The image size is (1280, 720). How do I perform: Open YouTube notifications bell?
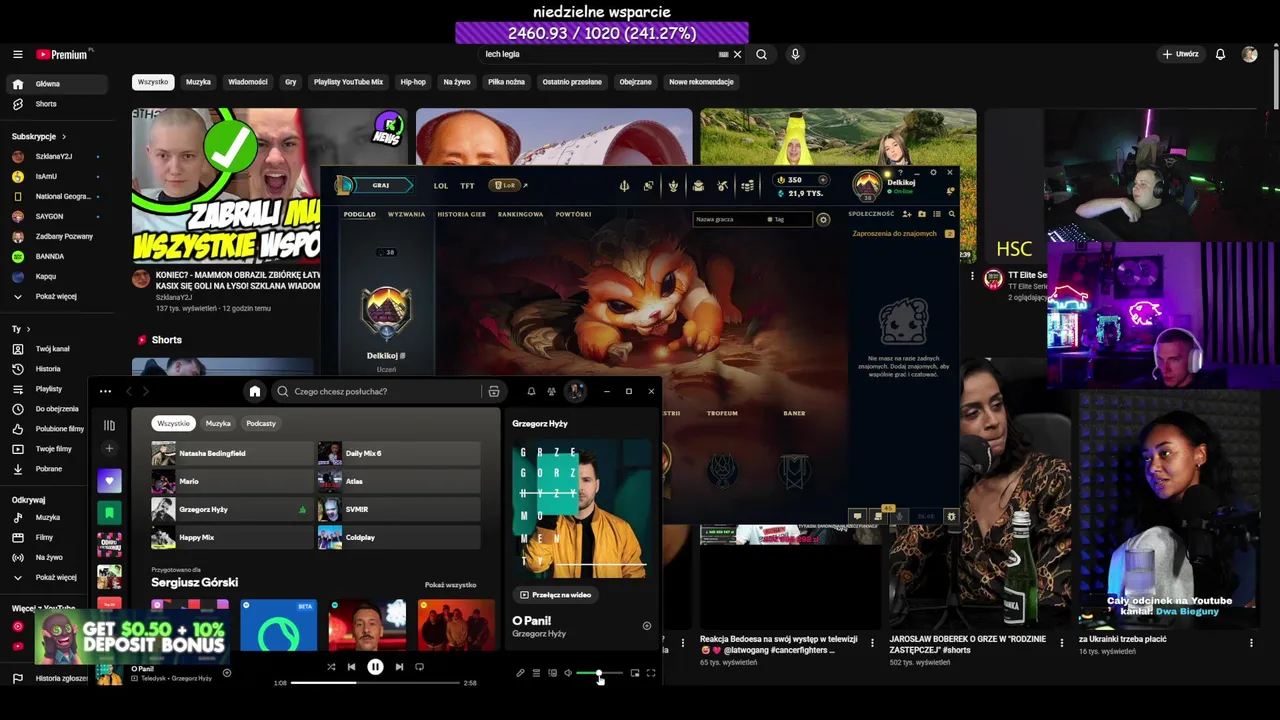[1220, 54]
